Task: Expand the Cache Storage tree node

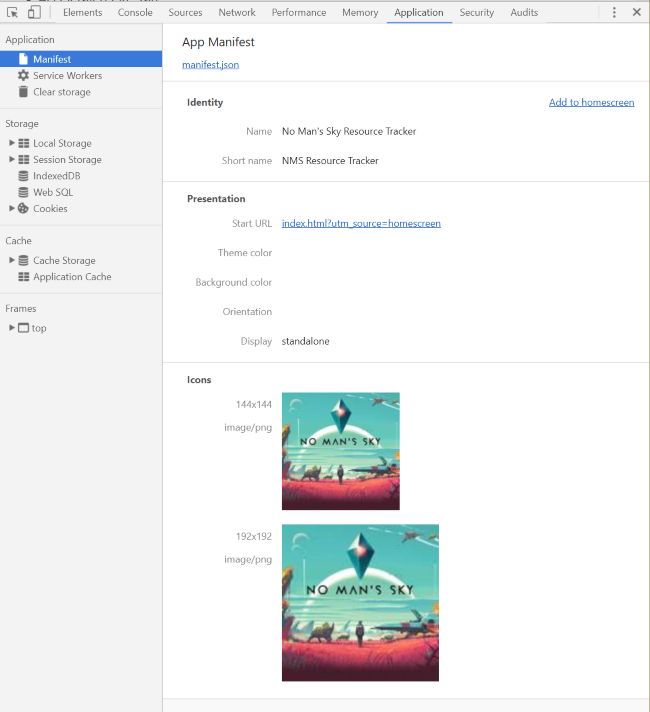Action: (12, 260)
